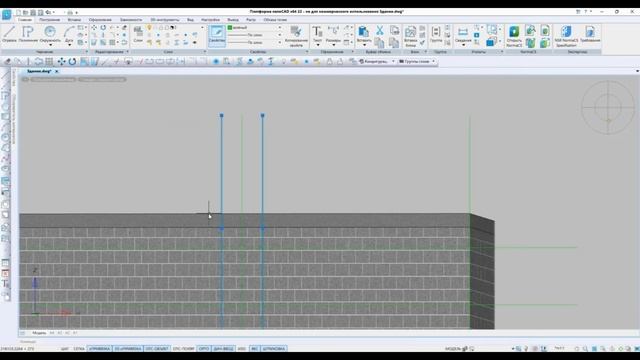Select the Полилиния drawing tool

point(27,34)
